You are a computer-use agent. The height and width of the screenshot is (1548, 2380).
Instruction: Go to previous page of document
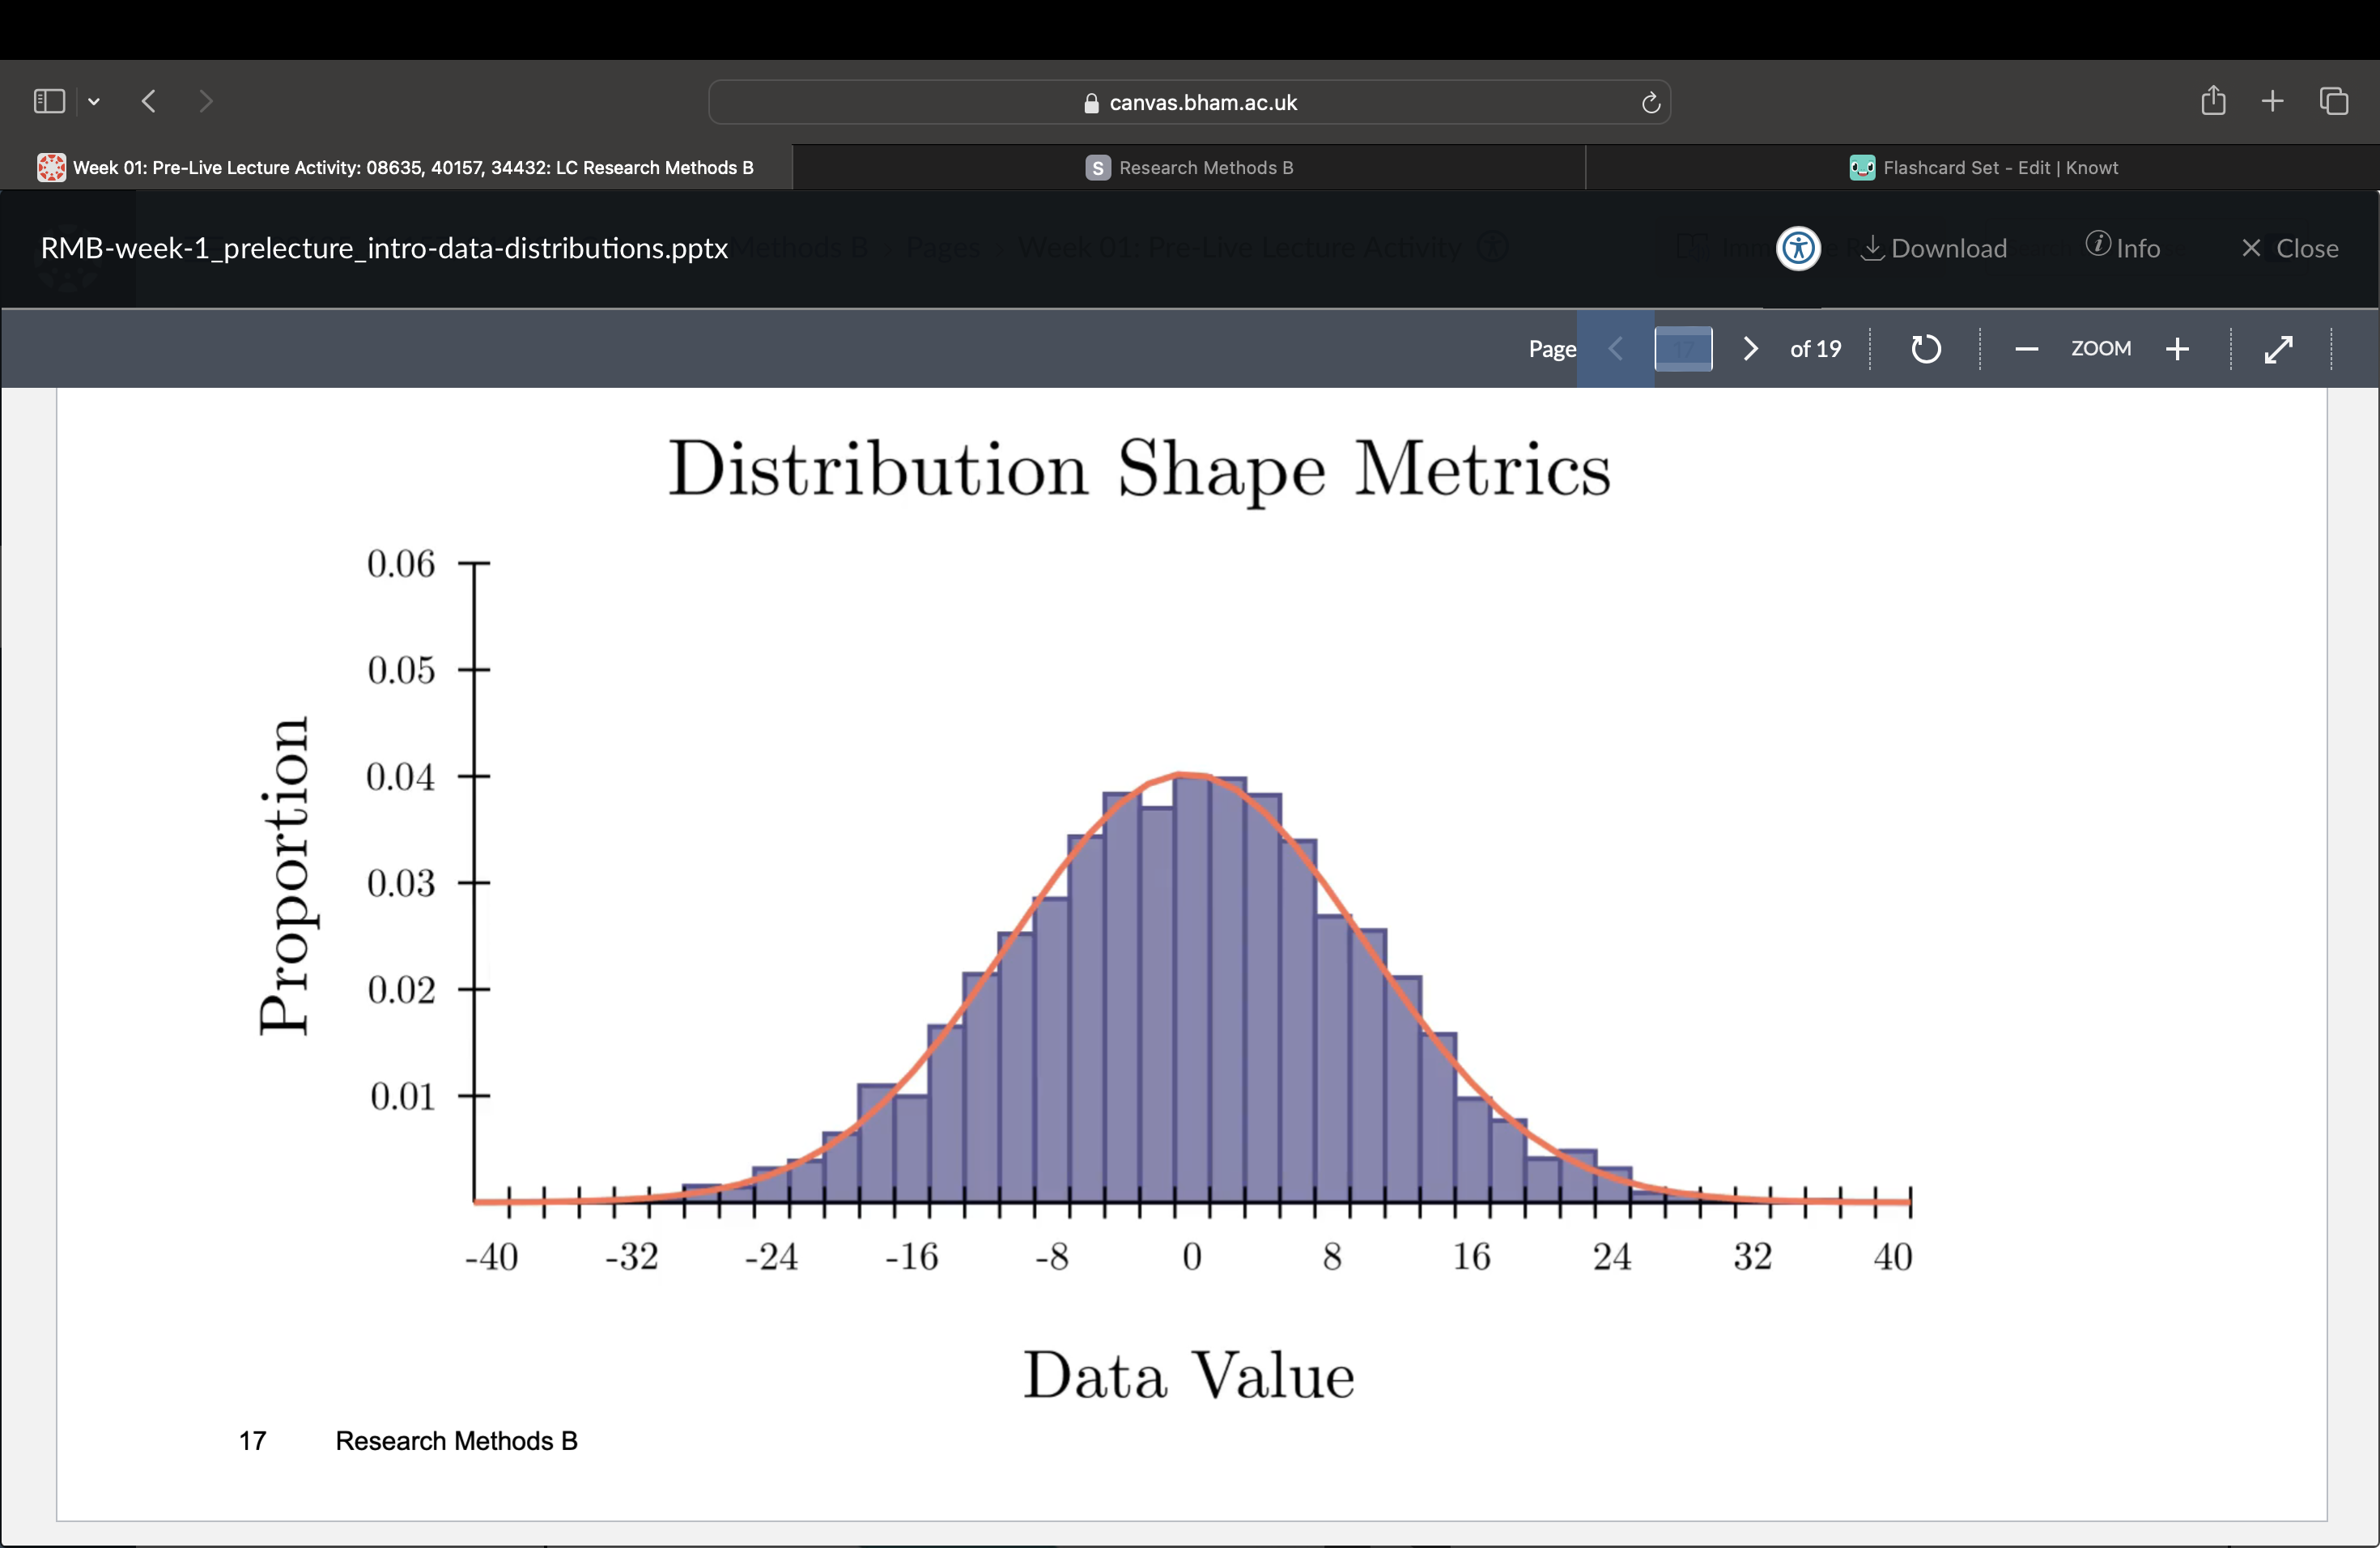coord(1615,349)
